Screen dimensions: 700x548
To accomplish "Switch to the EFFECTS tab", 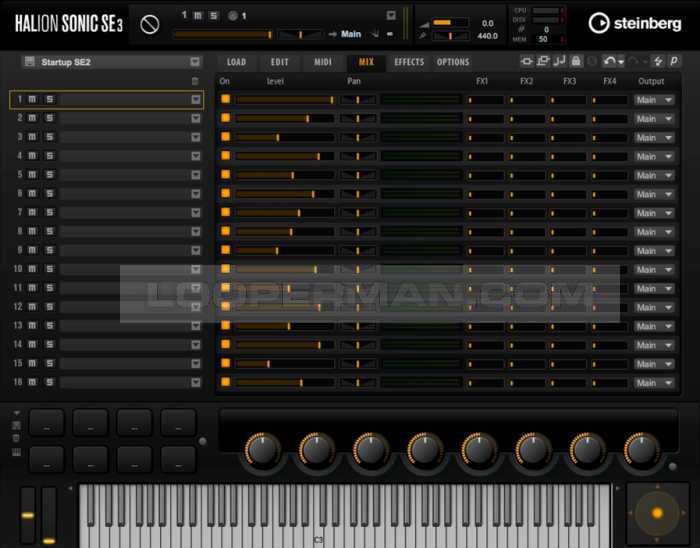I will pyautogui.click(x=409, y=62).
